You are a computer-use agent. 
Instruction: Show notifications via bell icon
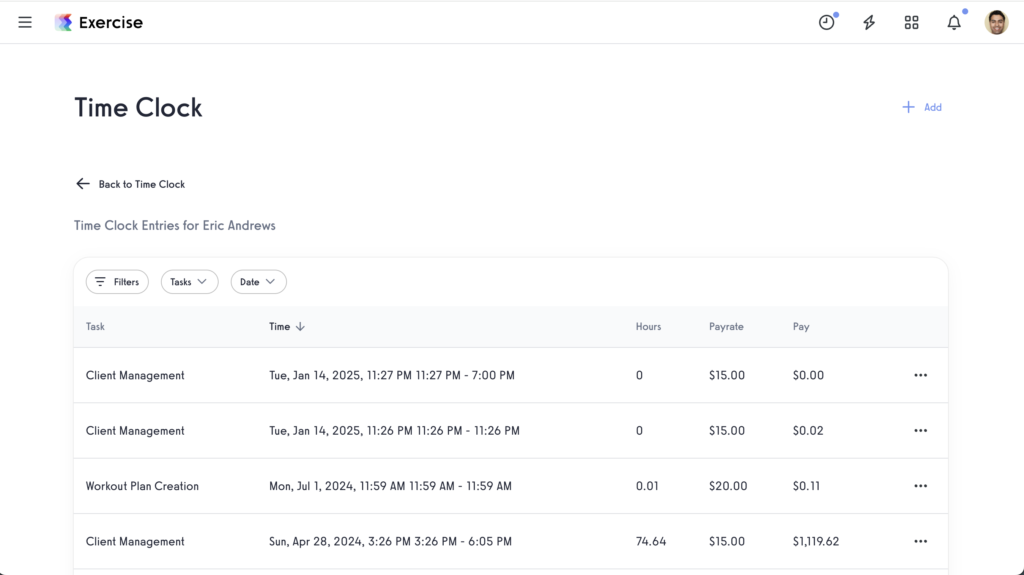click(x=954, y=22)
